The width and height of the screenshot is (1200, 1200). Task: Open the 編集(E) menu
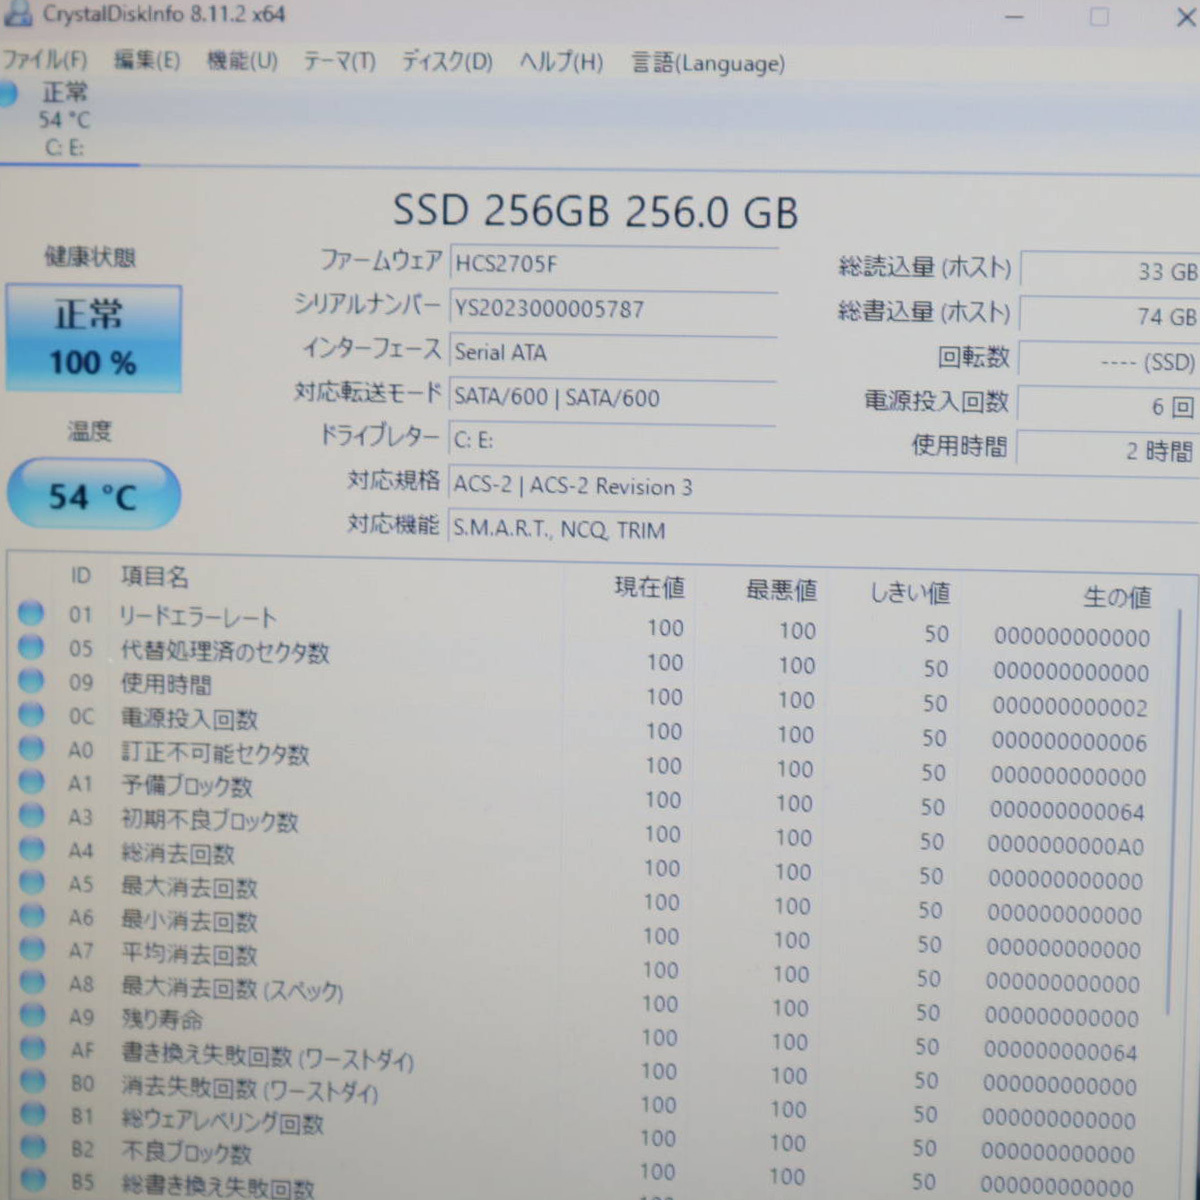click(146, 60)
